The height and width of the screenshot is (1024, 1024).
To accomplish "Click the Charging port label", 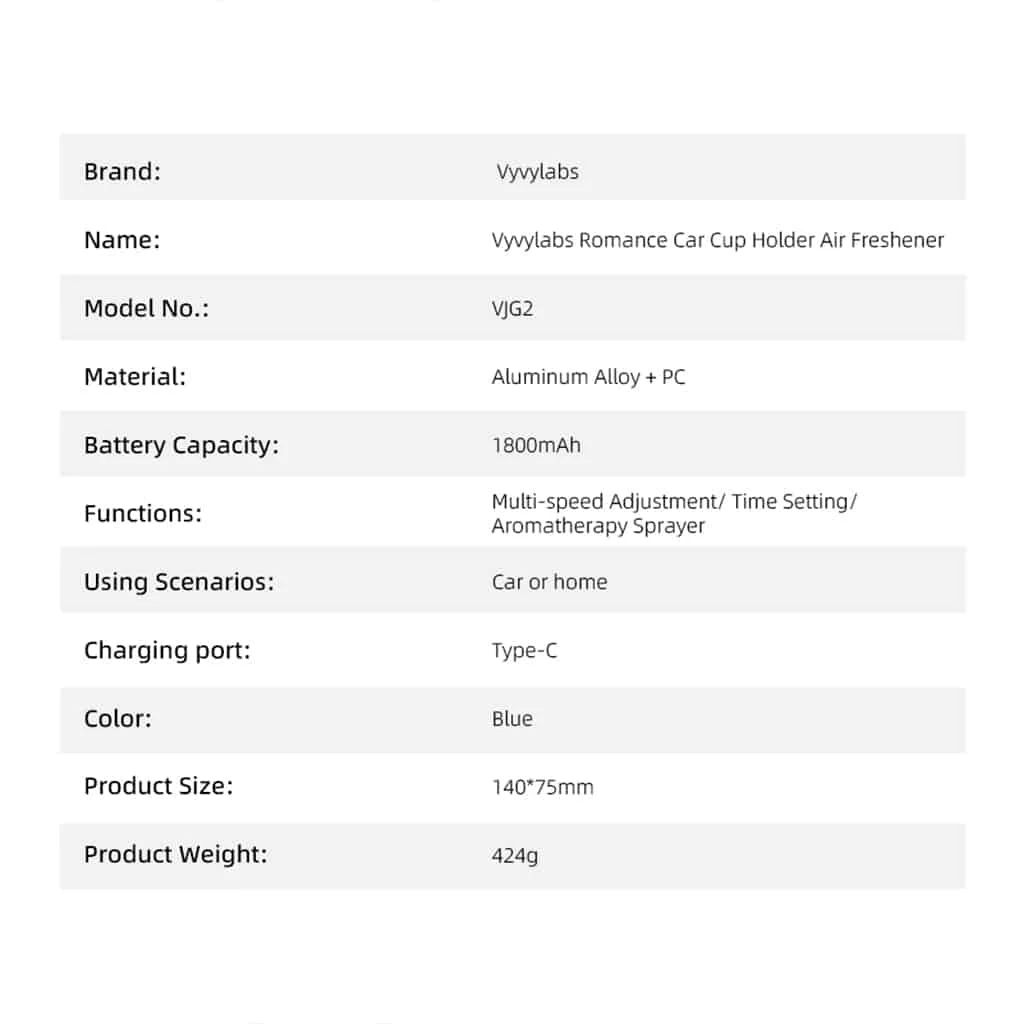I will point(167,650).
